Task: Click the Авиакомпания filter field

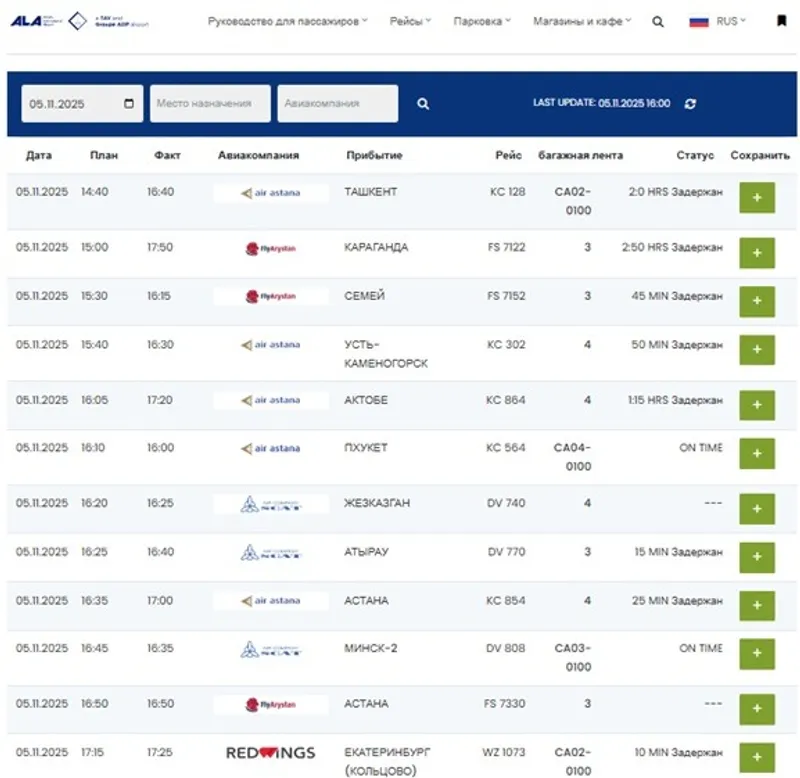Action: tap(337, 103)
